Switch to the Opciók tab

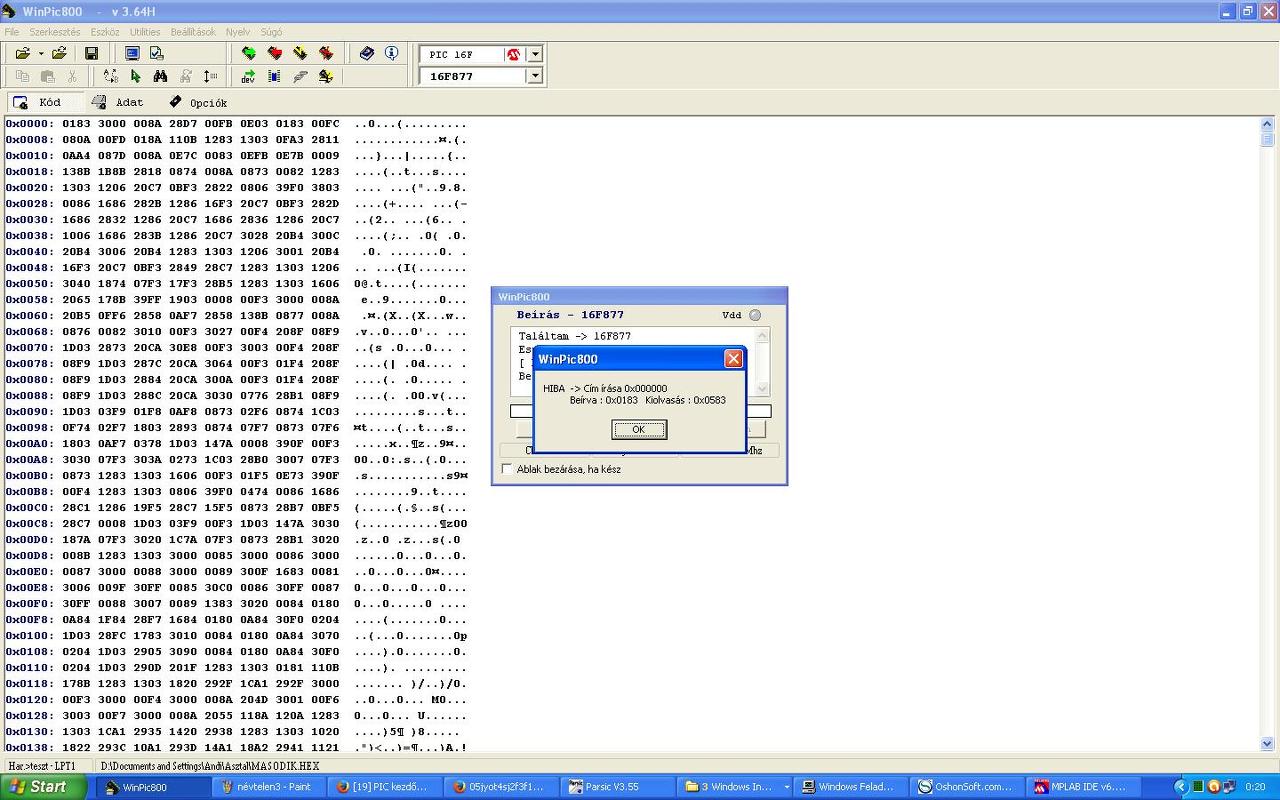coord(198,102)
